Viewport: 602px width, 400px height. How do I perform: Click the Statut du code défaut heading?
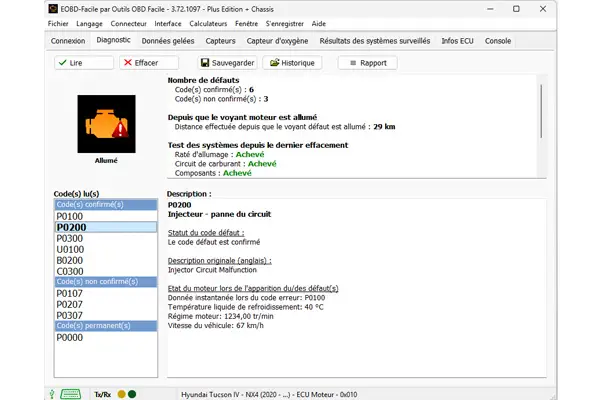pyautogui.click(x=206, y=233)
